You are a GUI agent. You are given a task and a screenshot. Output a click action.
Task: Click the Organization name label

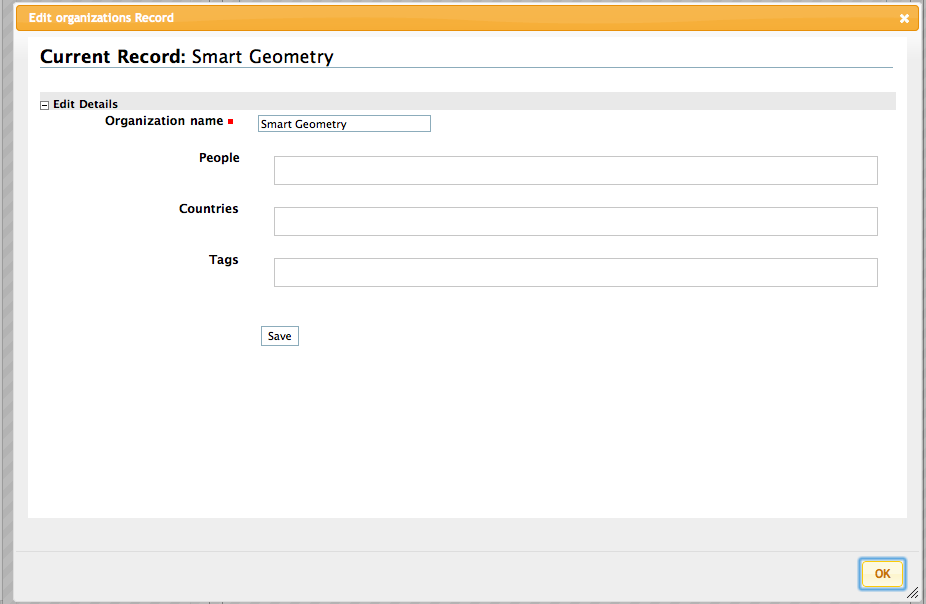point(164,120)
